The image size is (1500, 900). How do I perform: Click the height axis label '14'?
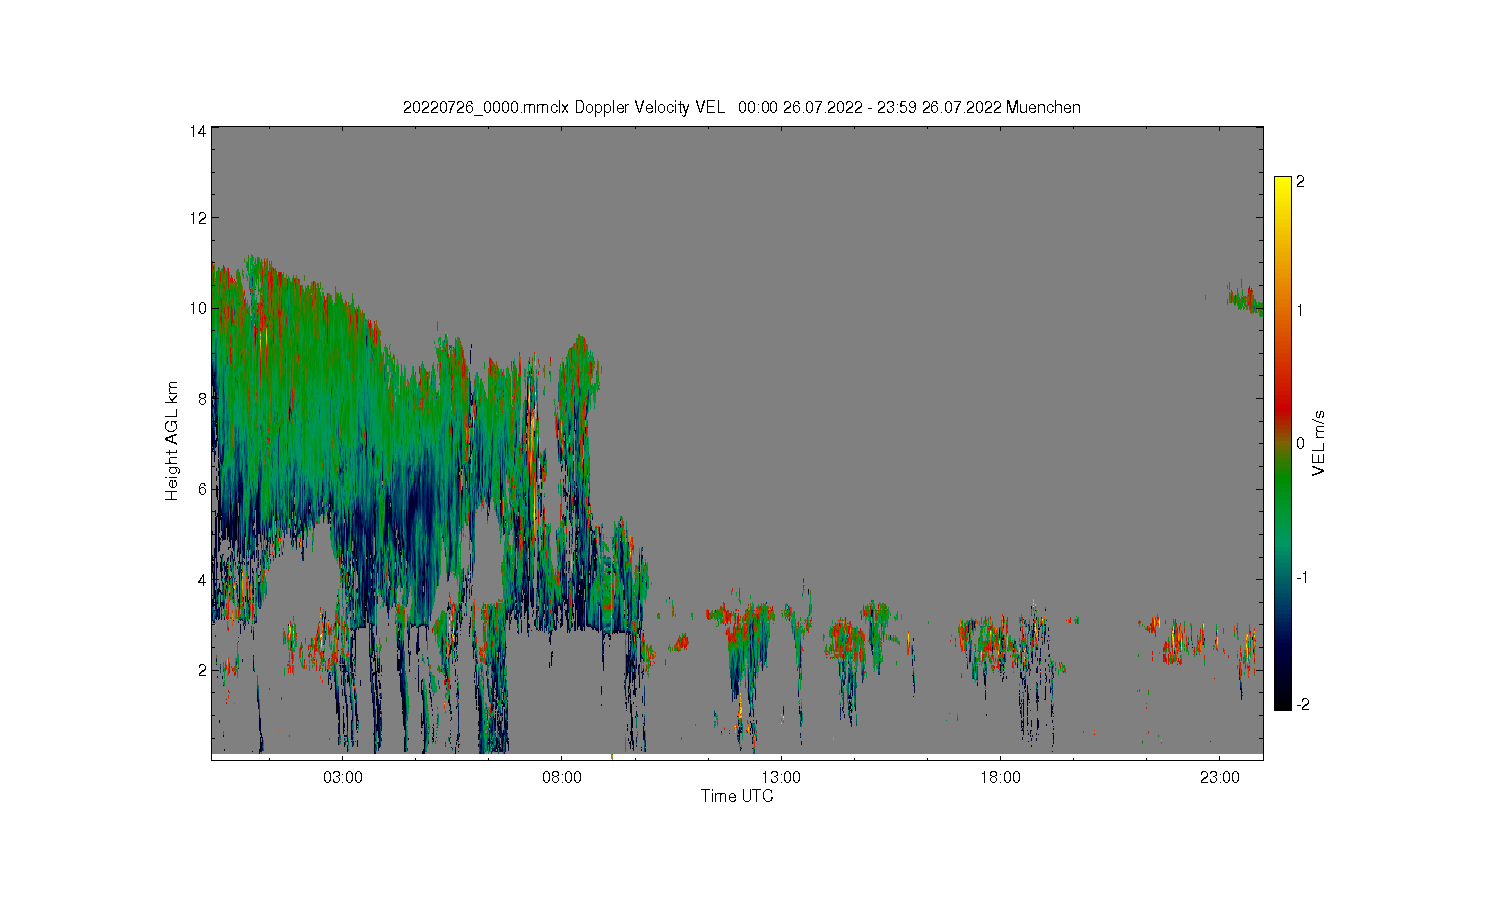tap(198, 131)
